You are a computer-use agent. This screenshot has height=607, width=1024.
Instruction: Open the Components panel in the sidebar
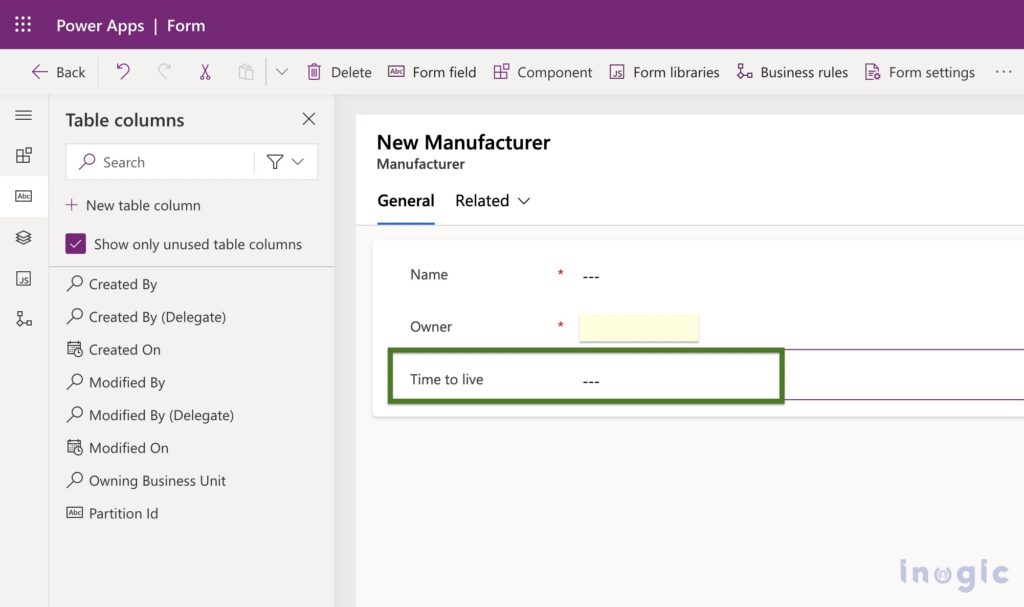[x=24, y=155]
